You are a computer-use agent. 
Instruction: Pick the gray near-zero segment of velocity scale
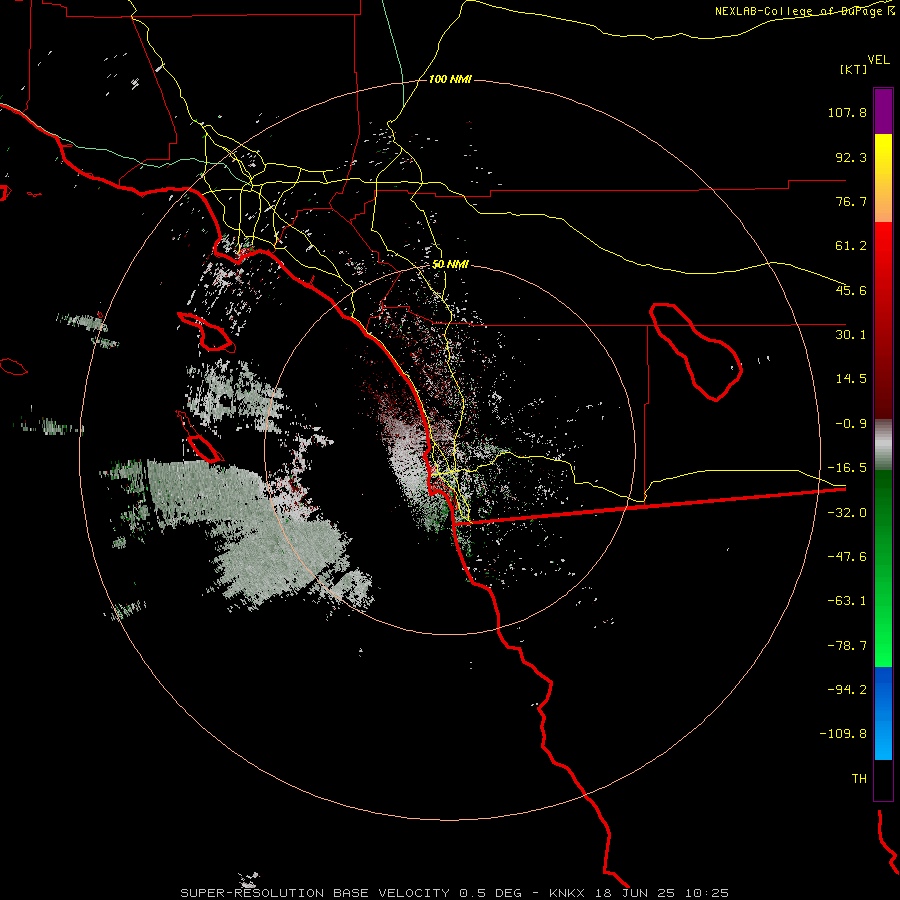tap(883, 445)
